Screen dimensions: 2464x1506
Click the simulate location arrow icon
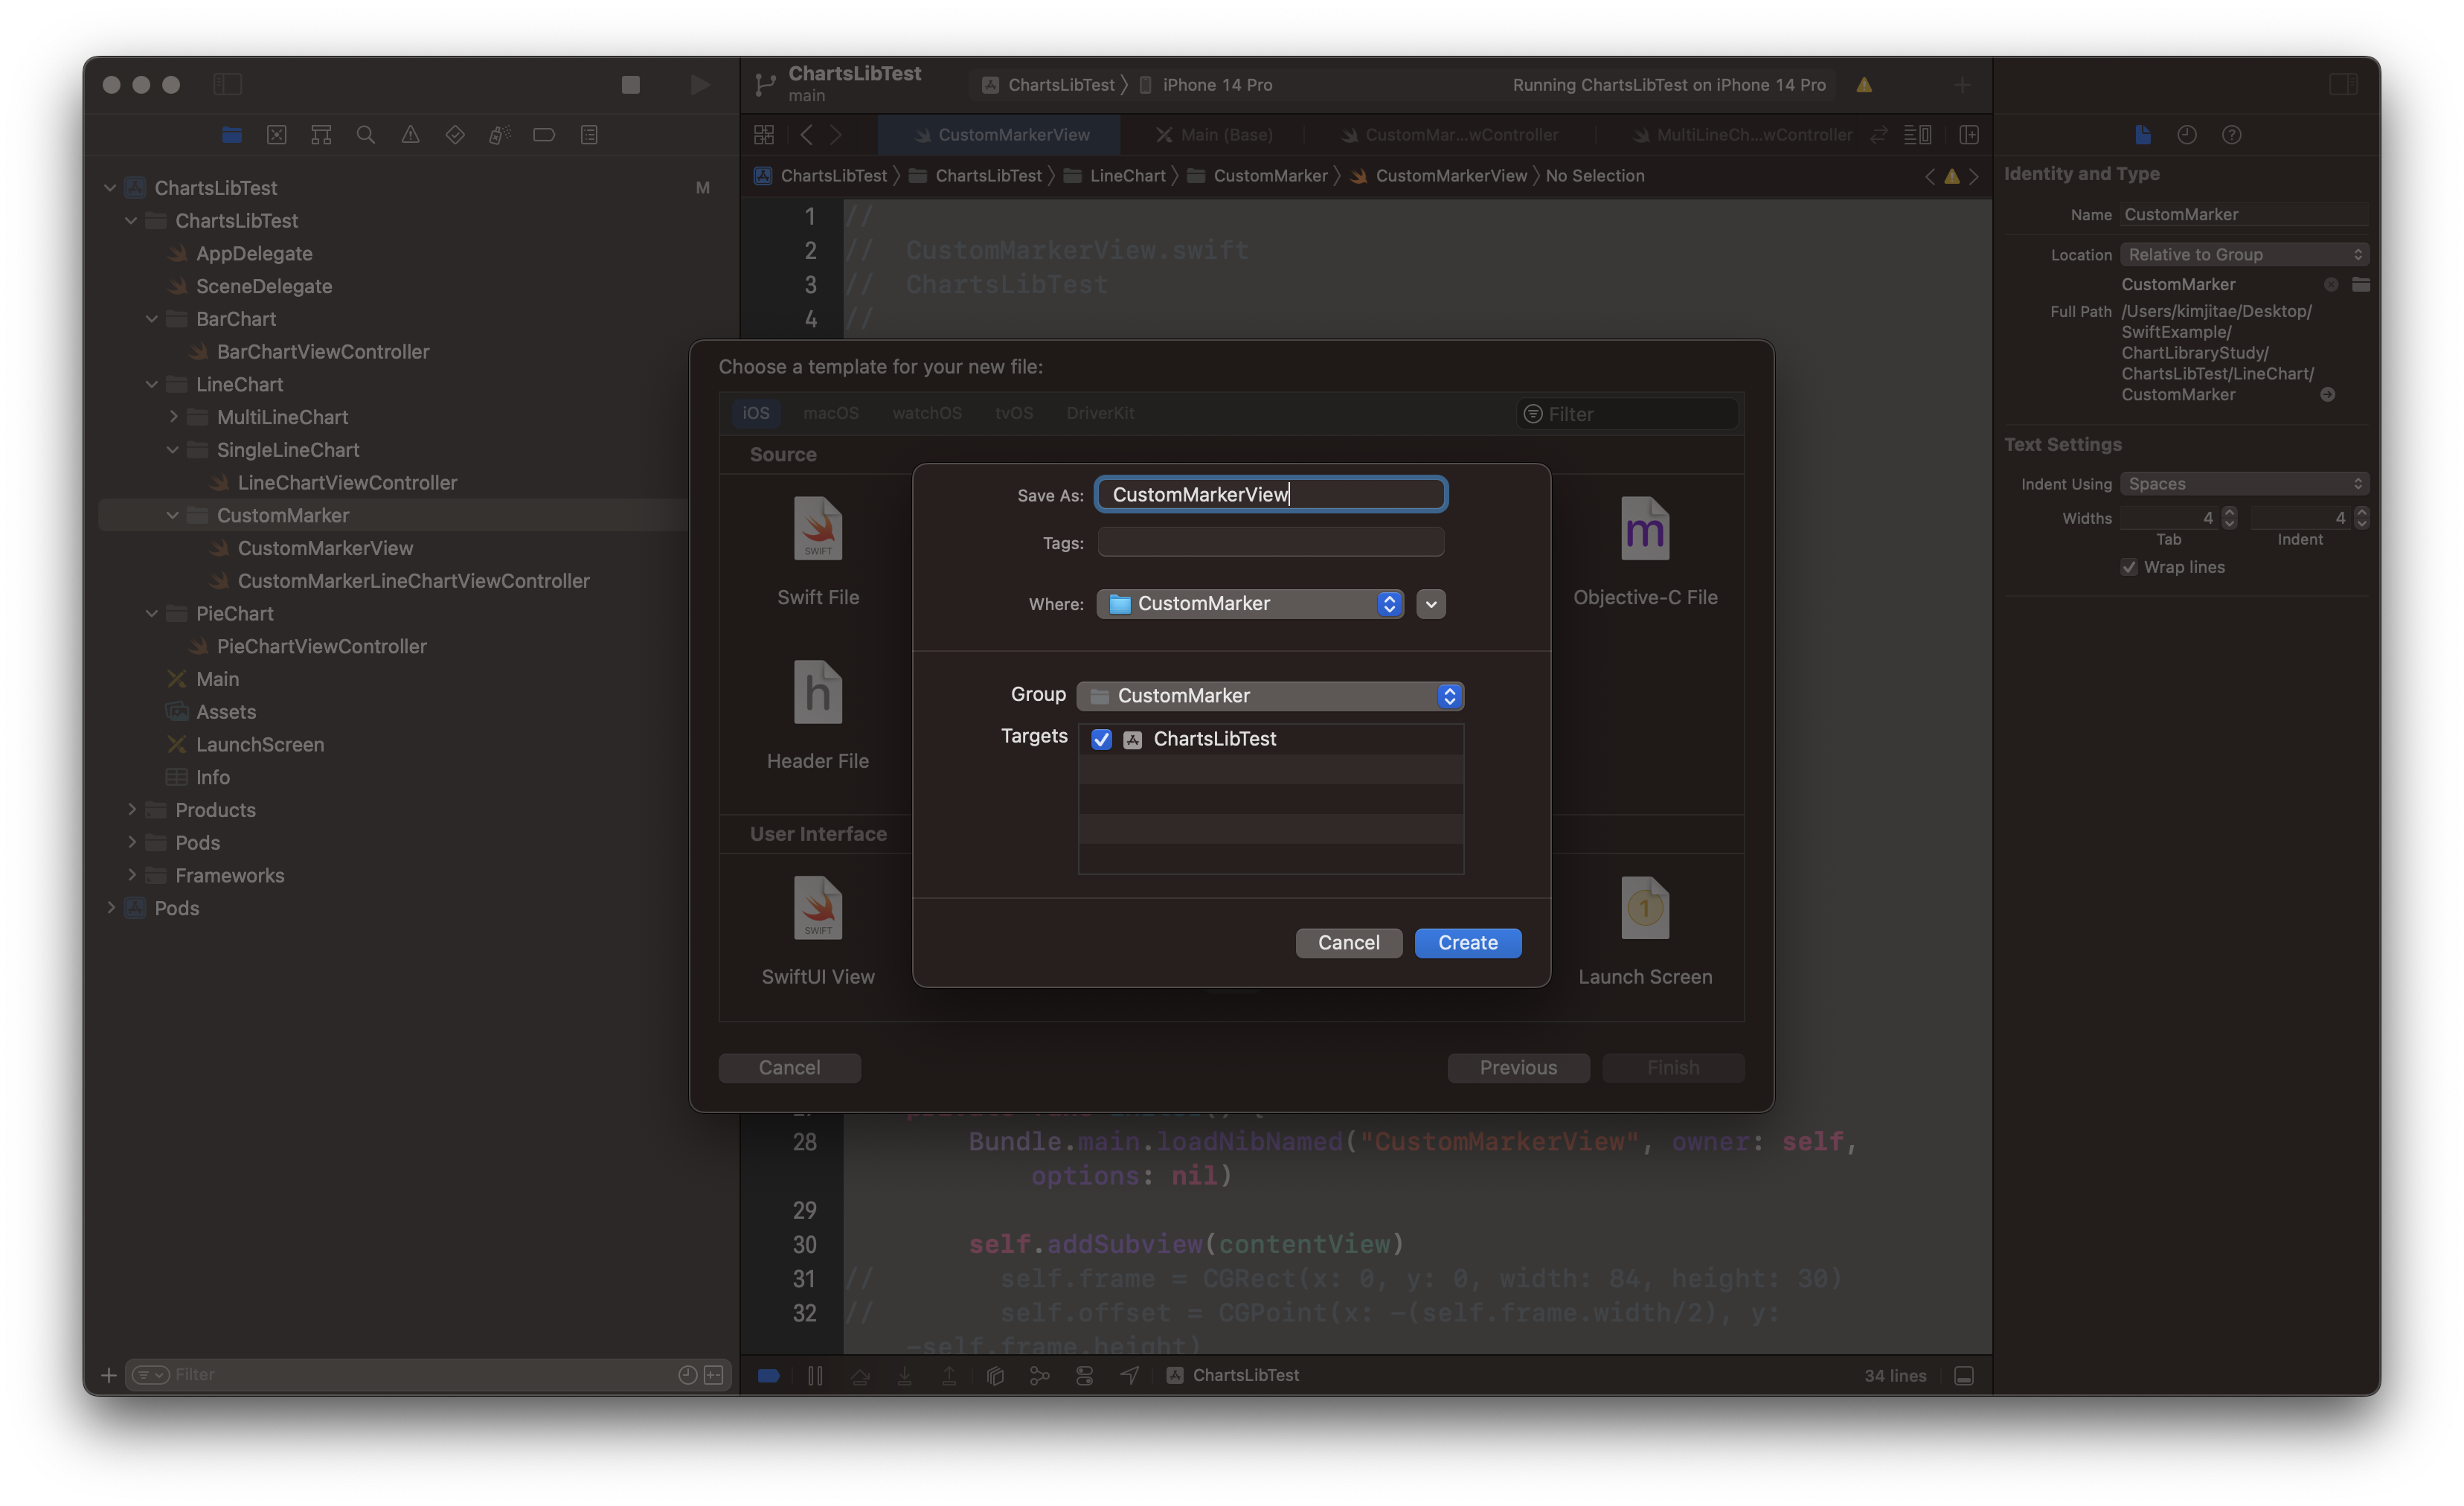(x=1129, y=1376)
